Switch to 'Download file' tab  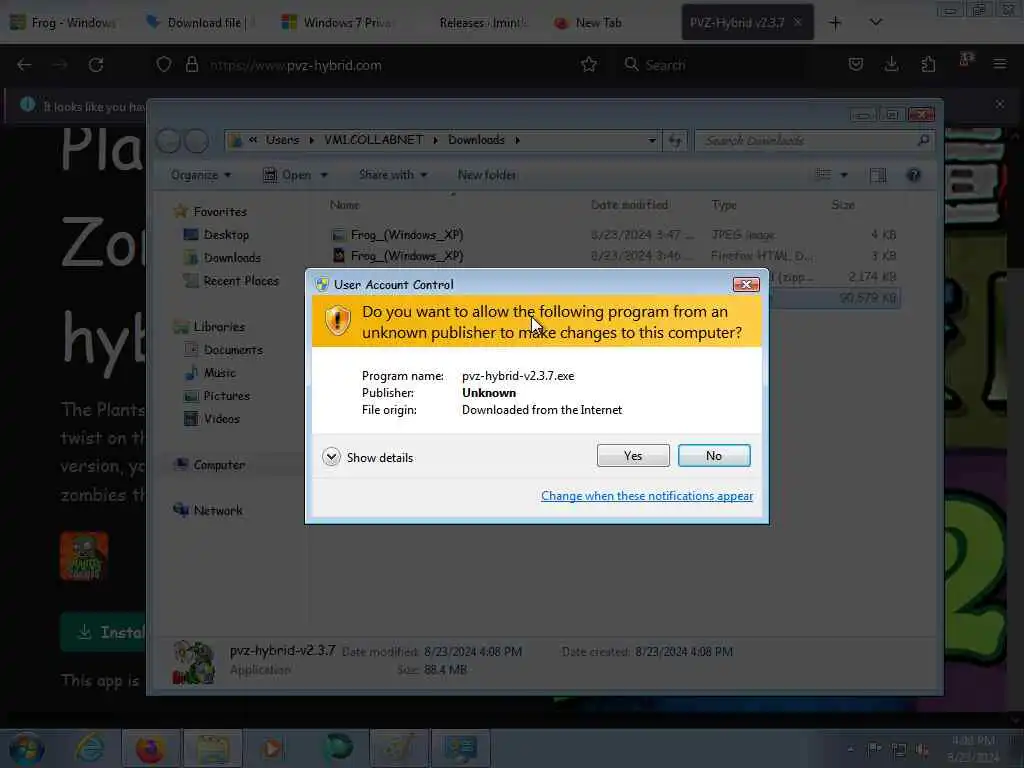pyautogui.click(x=199, y=23)
